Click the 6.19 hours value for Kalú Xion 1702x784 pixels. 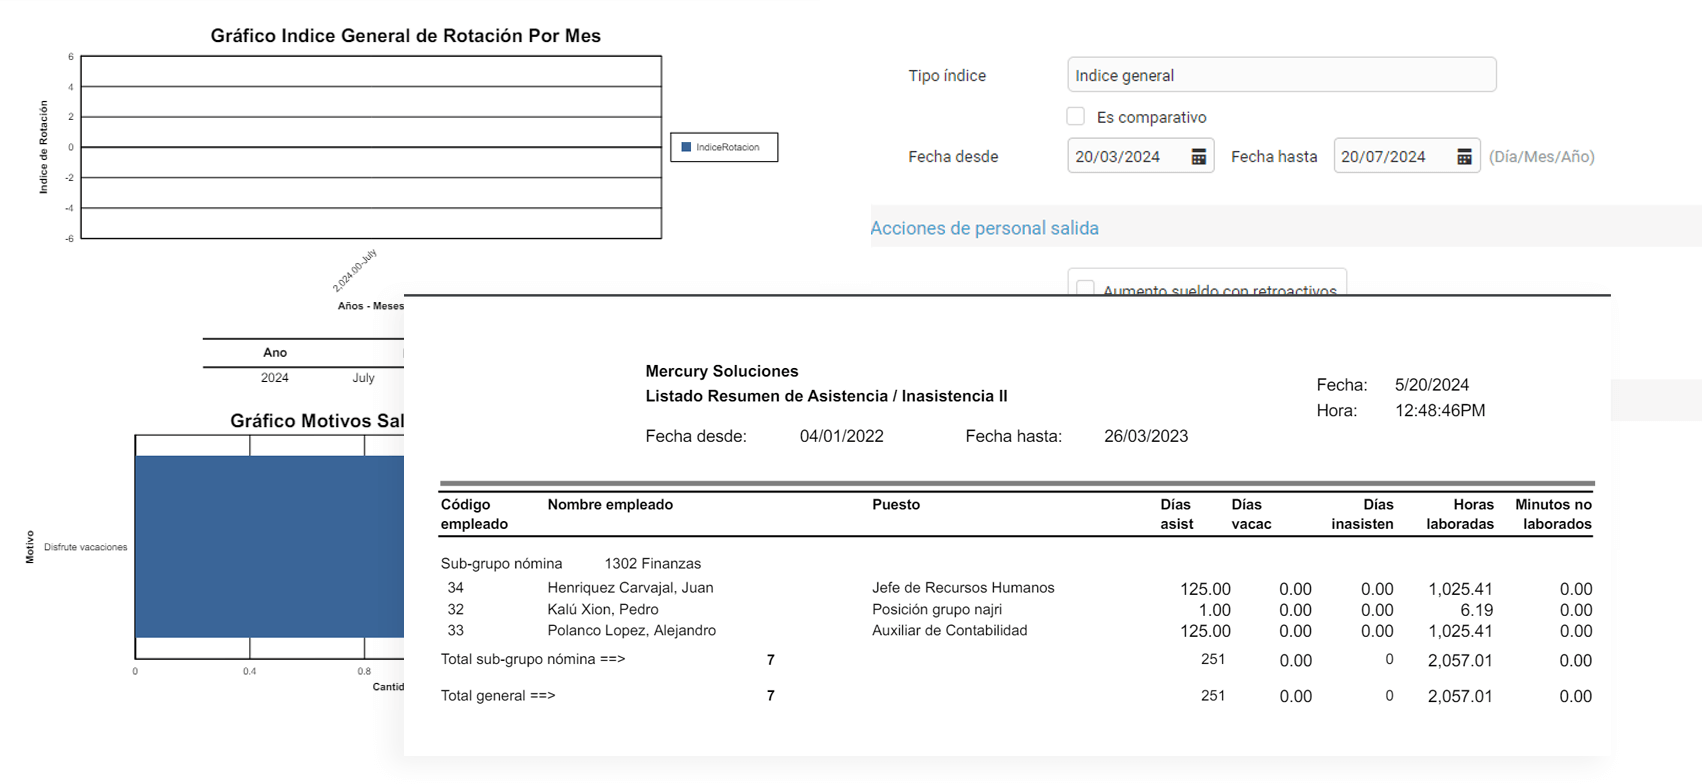pos(1476,610)
